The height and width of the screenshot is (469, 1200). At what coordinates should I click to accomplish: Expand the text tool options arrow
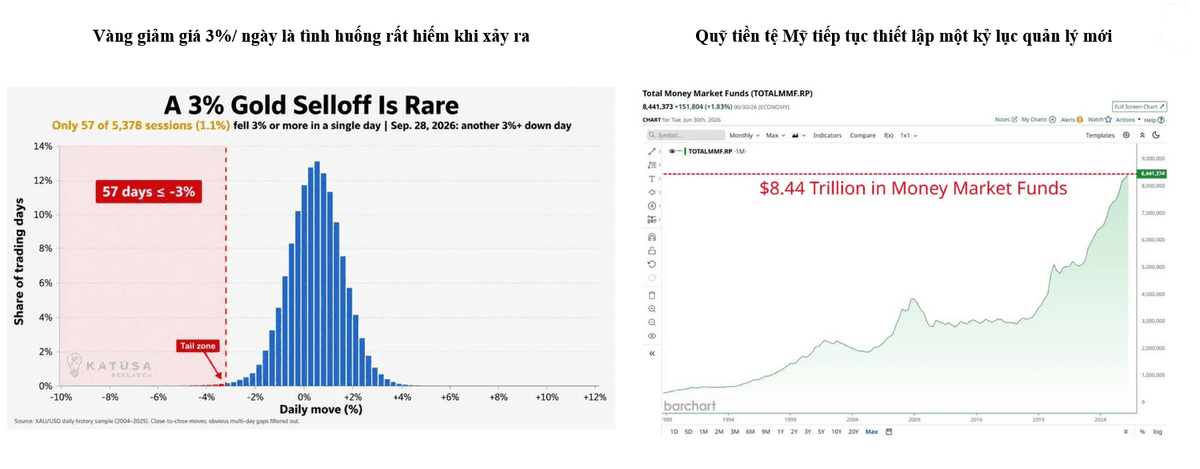point(660,178)
